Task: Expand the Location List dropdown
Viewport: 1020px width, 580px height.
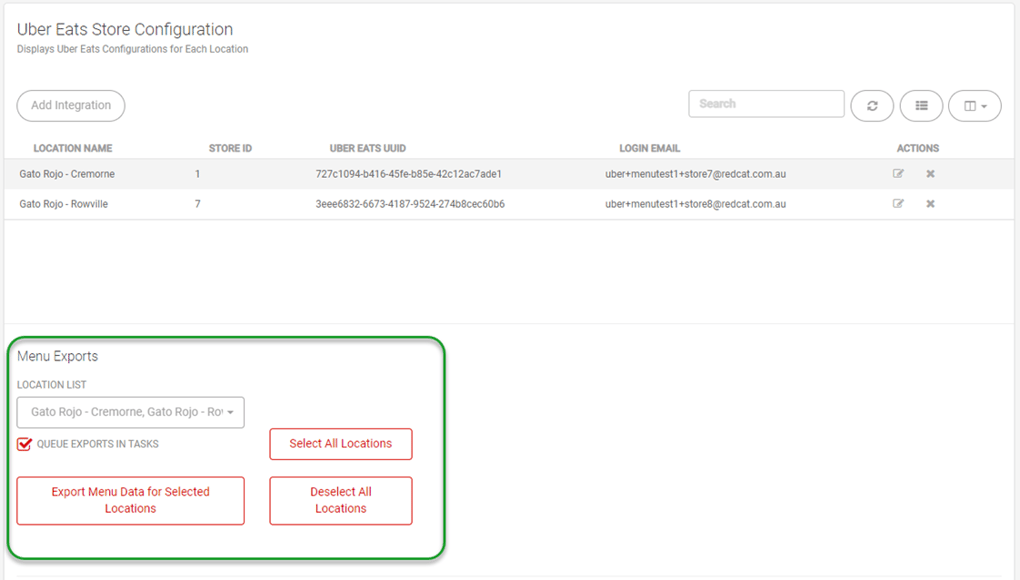Action: click(x=130, y=412)
